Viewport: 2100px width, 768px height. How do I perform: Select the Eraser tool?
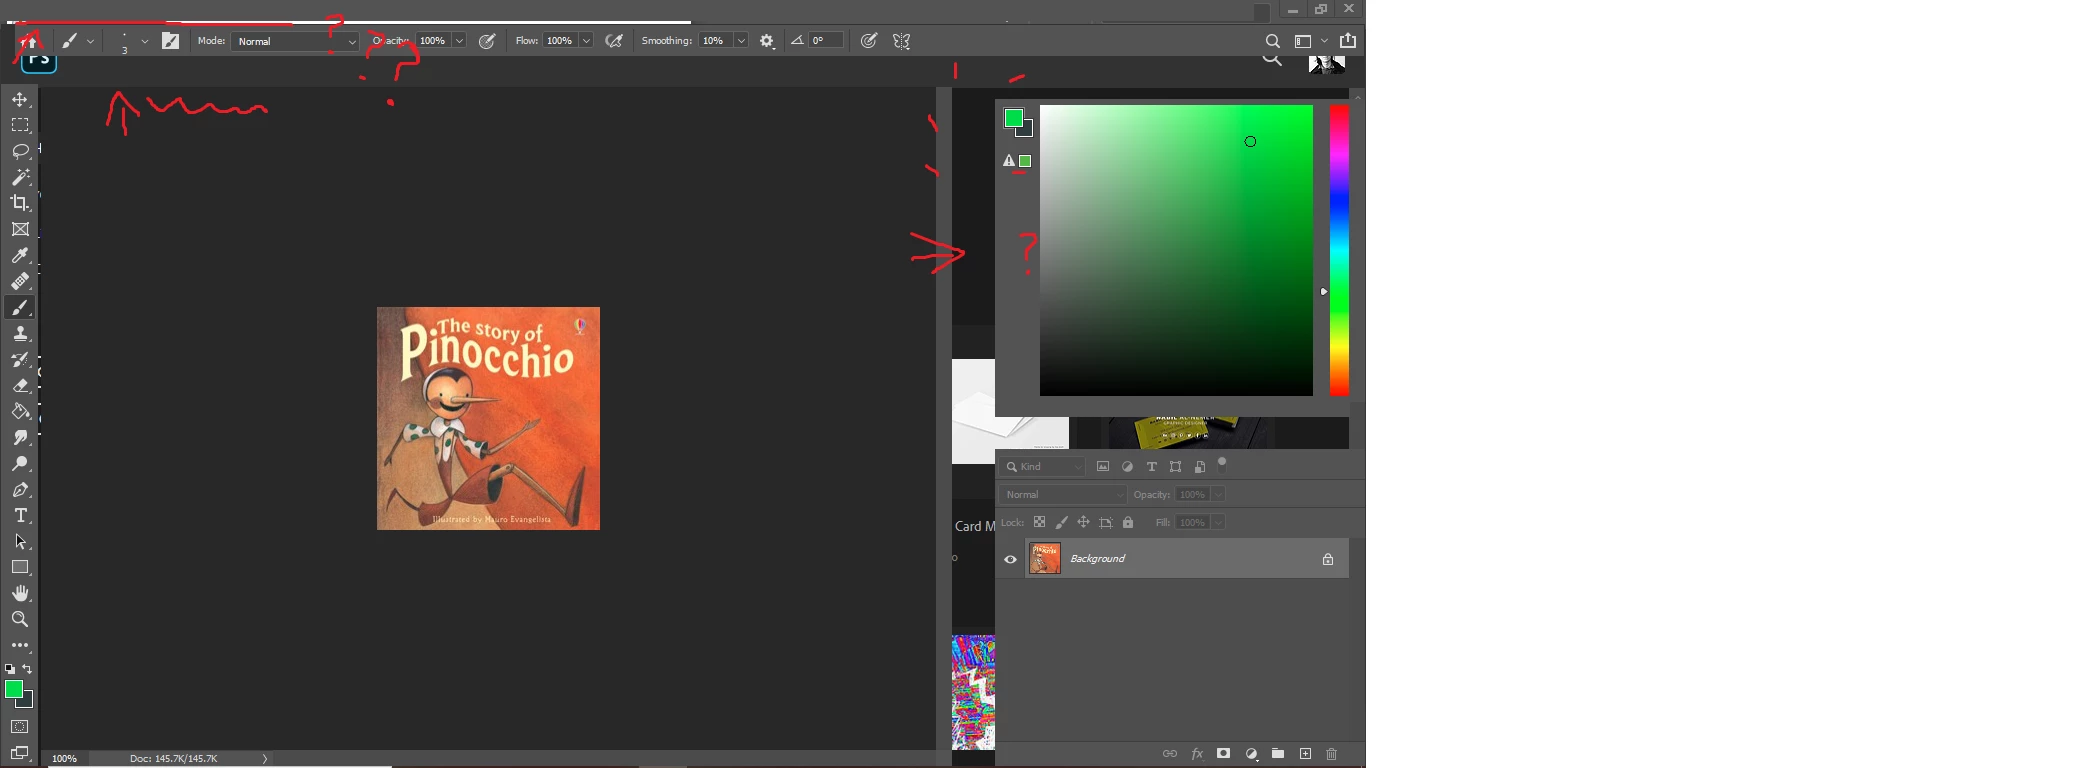tap(20, 386)
